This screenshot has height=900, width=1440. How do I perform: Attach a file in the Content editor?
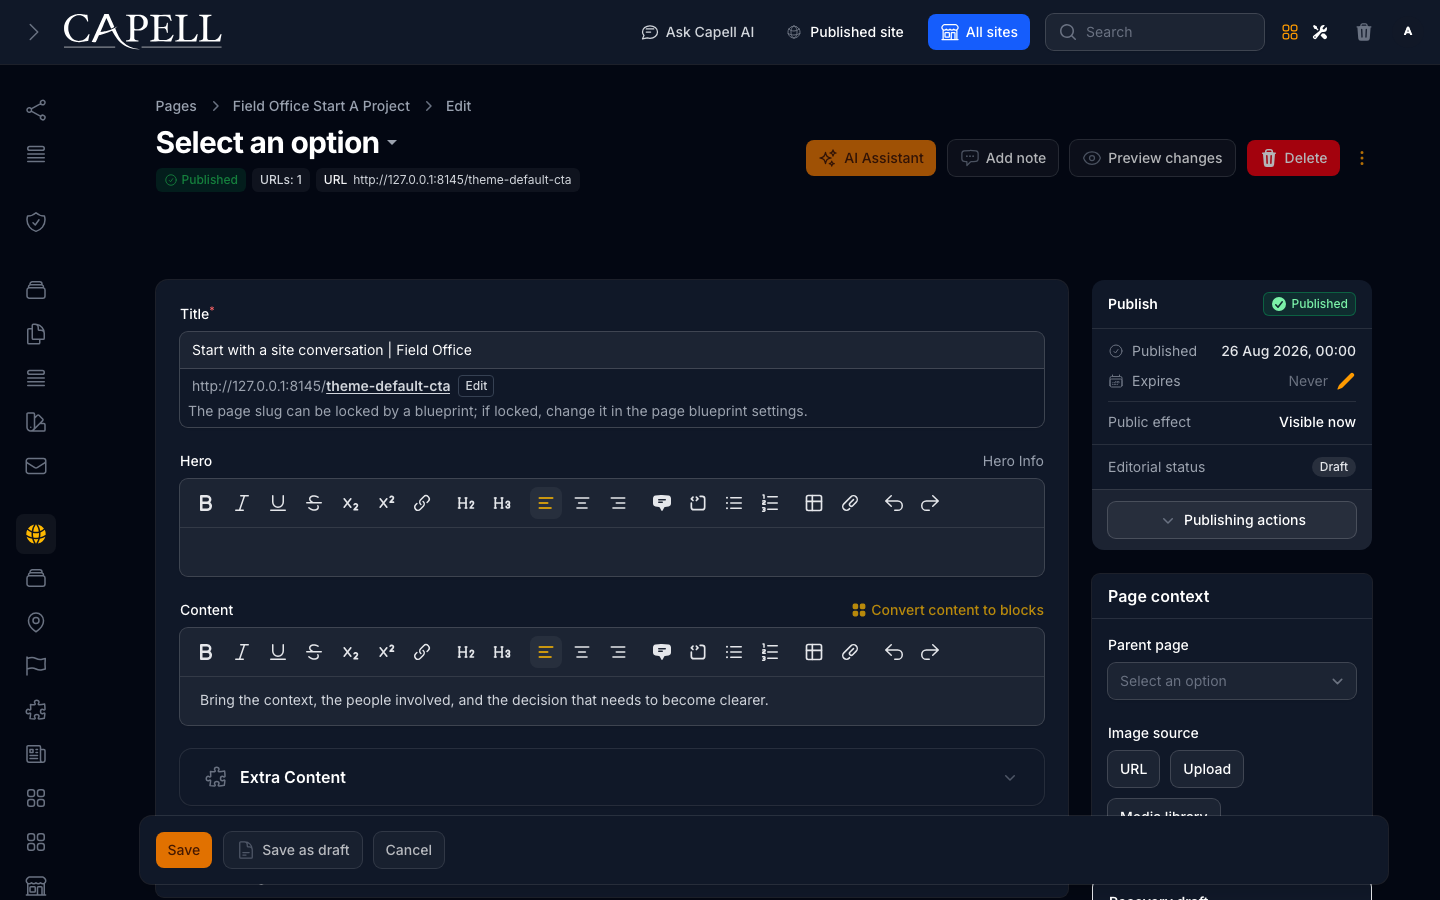pyautogui.click(x=850, y=652)
